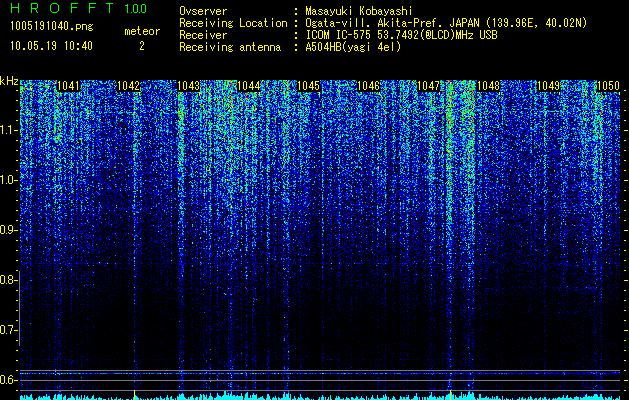Screen dimensions: 629x400
Task: Click the meteor count label
Action: click(x=142, y=31)
